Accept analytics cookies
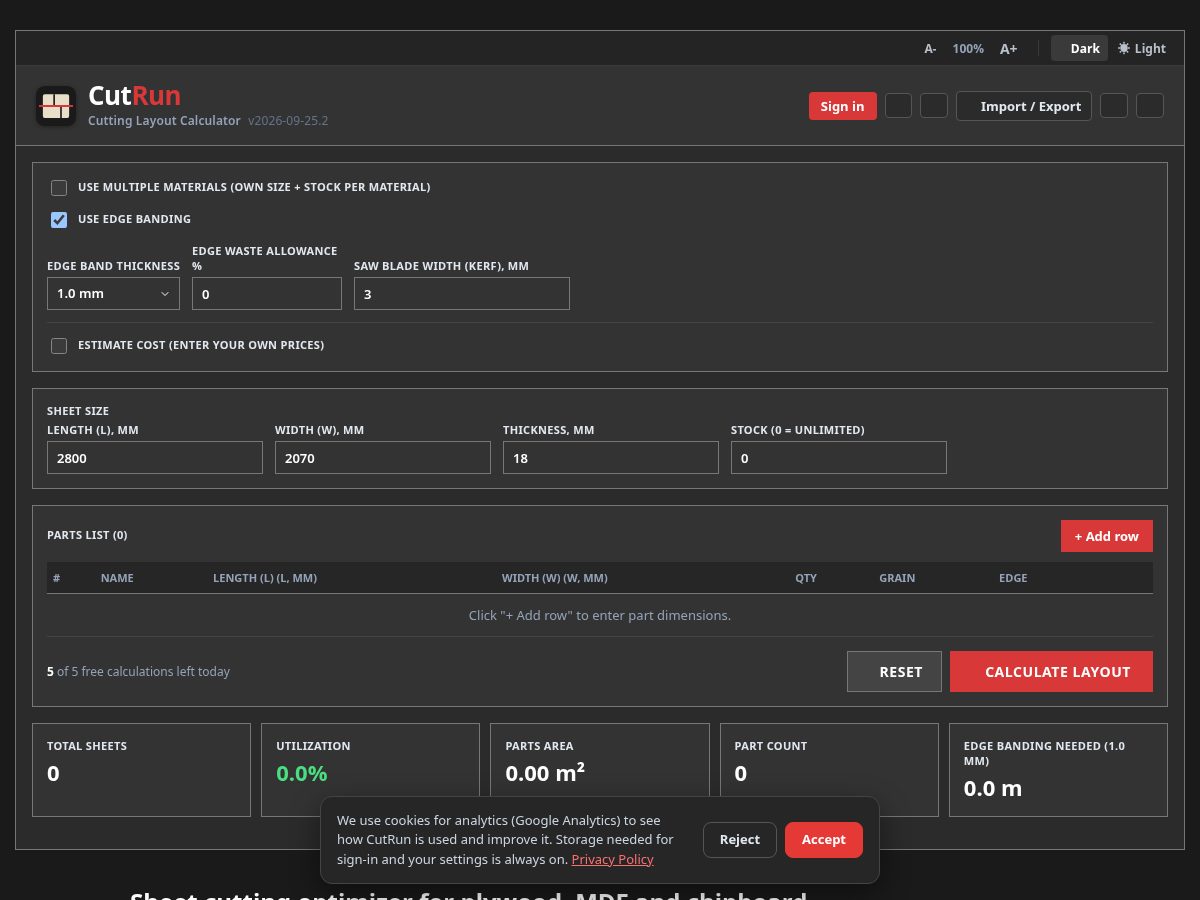The height and width of the screenshot is (900, 1200). pos(824,840)
